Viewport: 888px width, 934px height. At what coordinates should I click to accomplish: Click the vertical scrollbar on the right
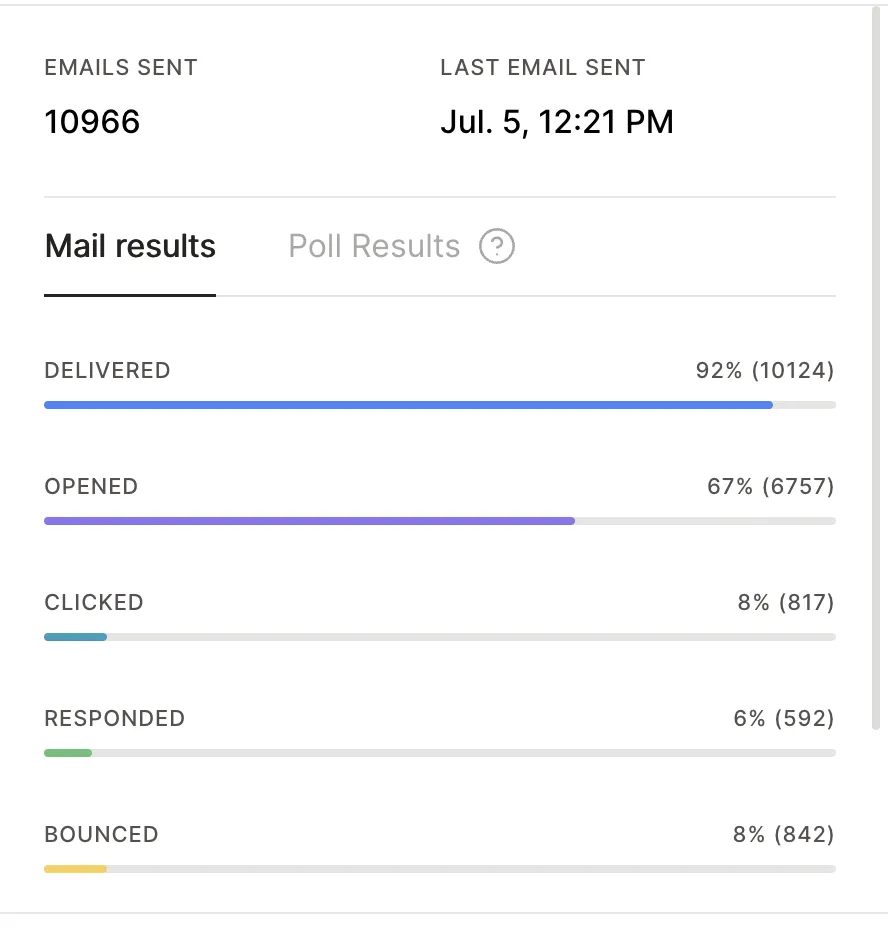pos(875,368)
